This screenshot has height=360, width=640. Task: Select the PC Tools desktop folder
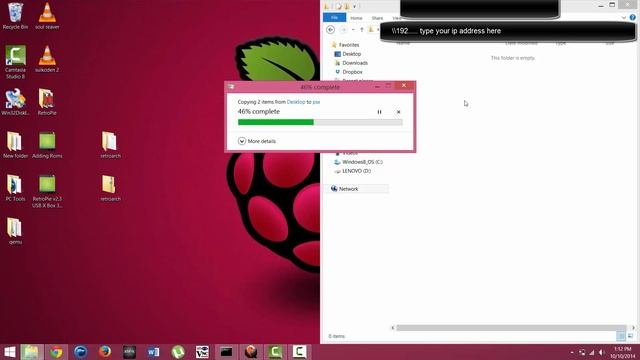click(x=16, y=188)
